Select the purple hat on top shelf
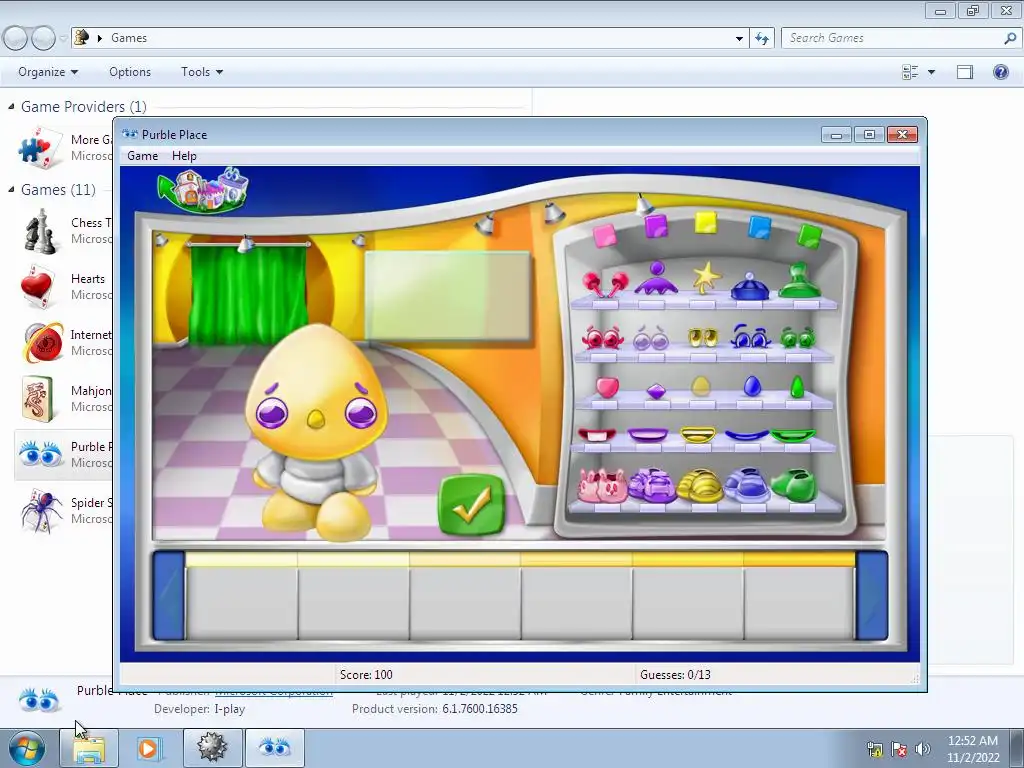1024x768 pixels. coord(656,280)
